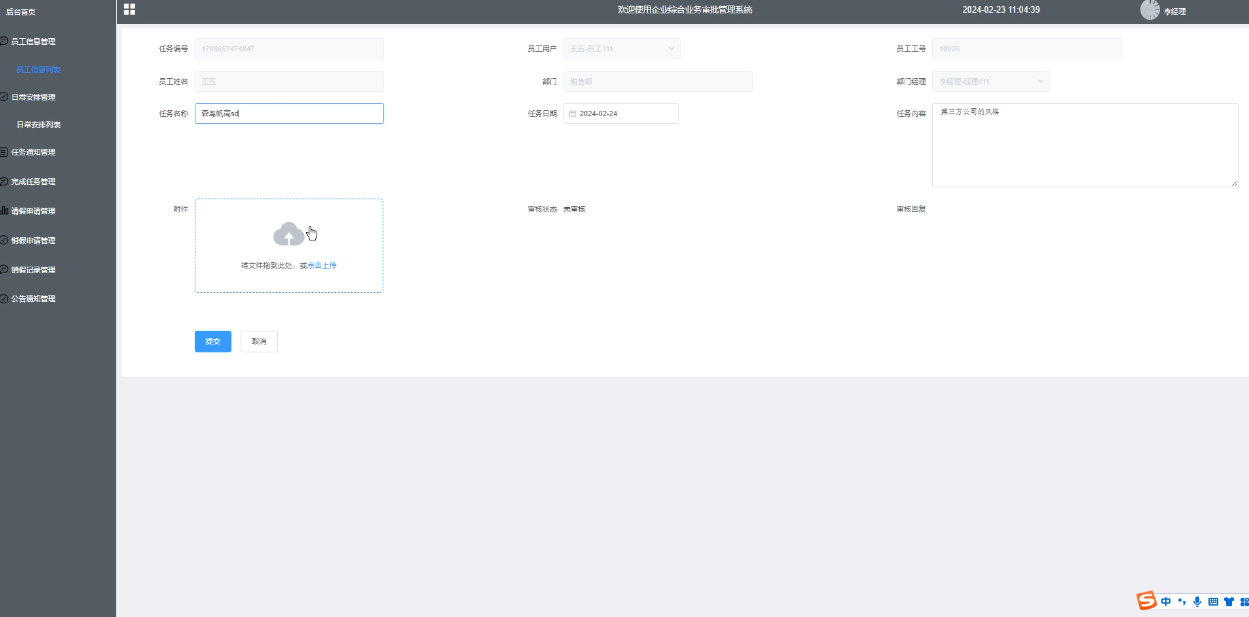Click the 附件 label
This screenshot has width=1249, height=617.
point(180,210)
